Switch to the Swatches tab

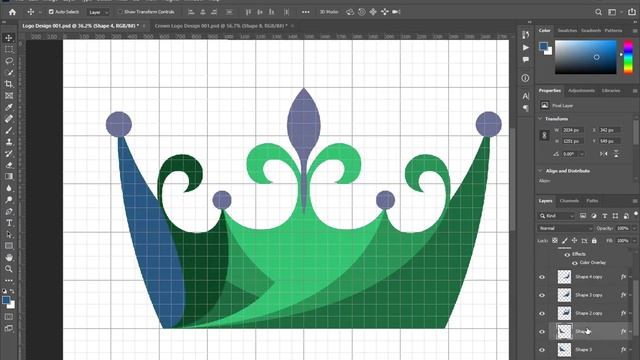pyautogui.click(x=567, y=31)
